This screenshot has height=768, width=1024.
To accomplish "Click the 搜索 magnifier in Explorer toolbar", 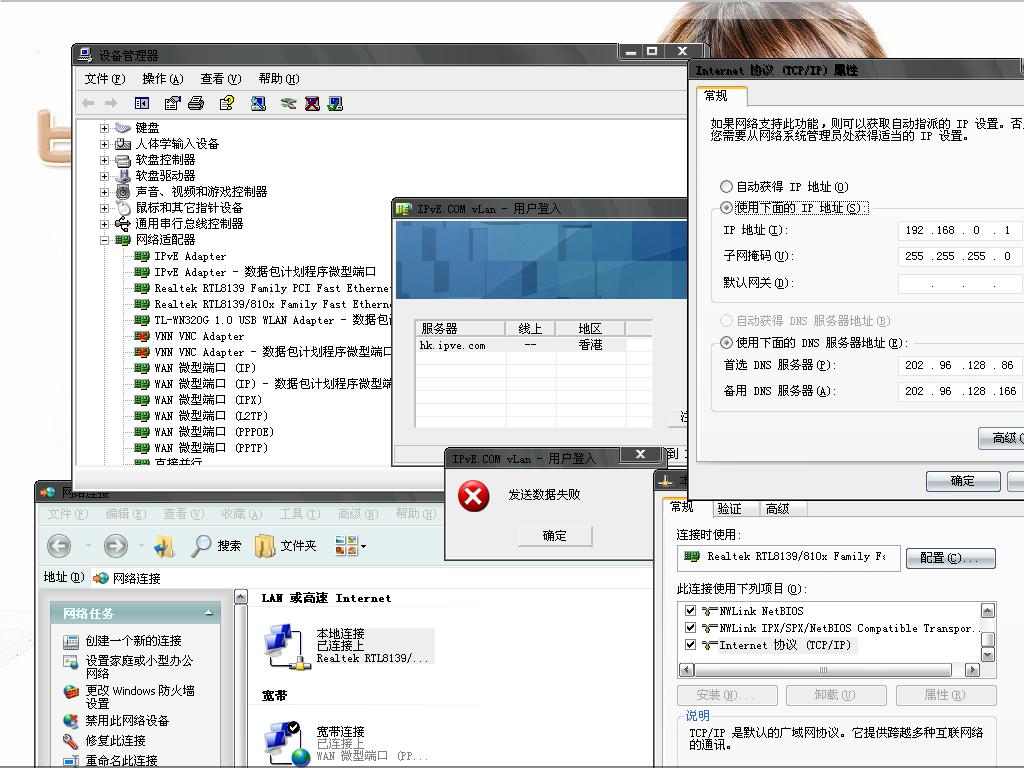I will pos(202,546).
